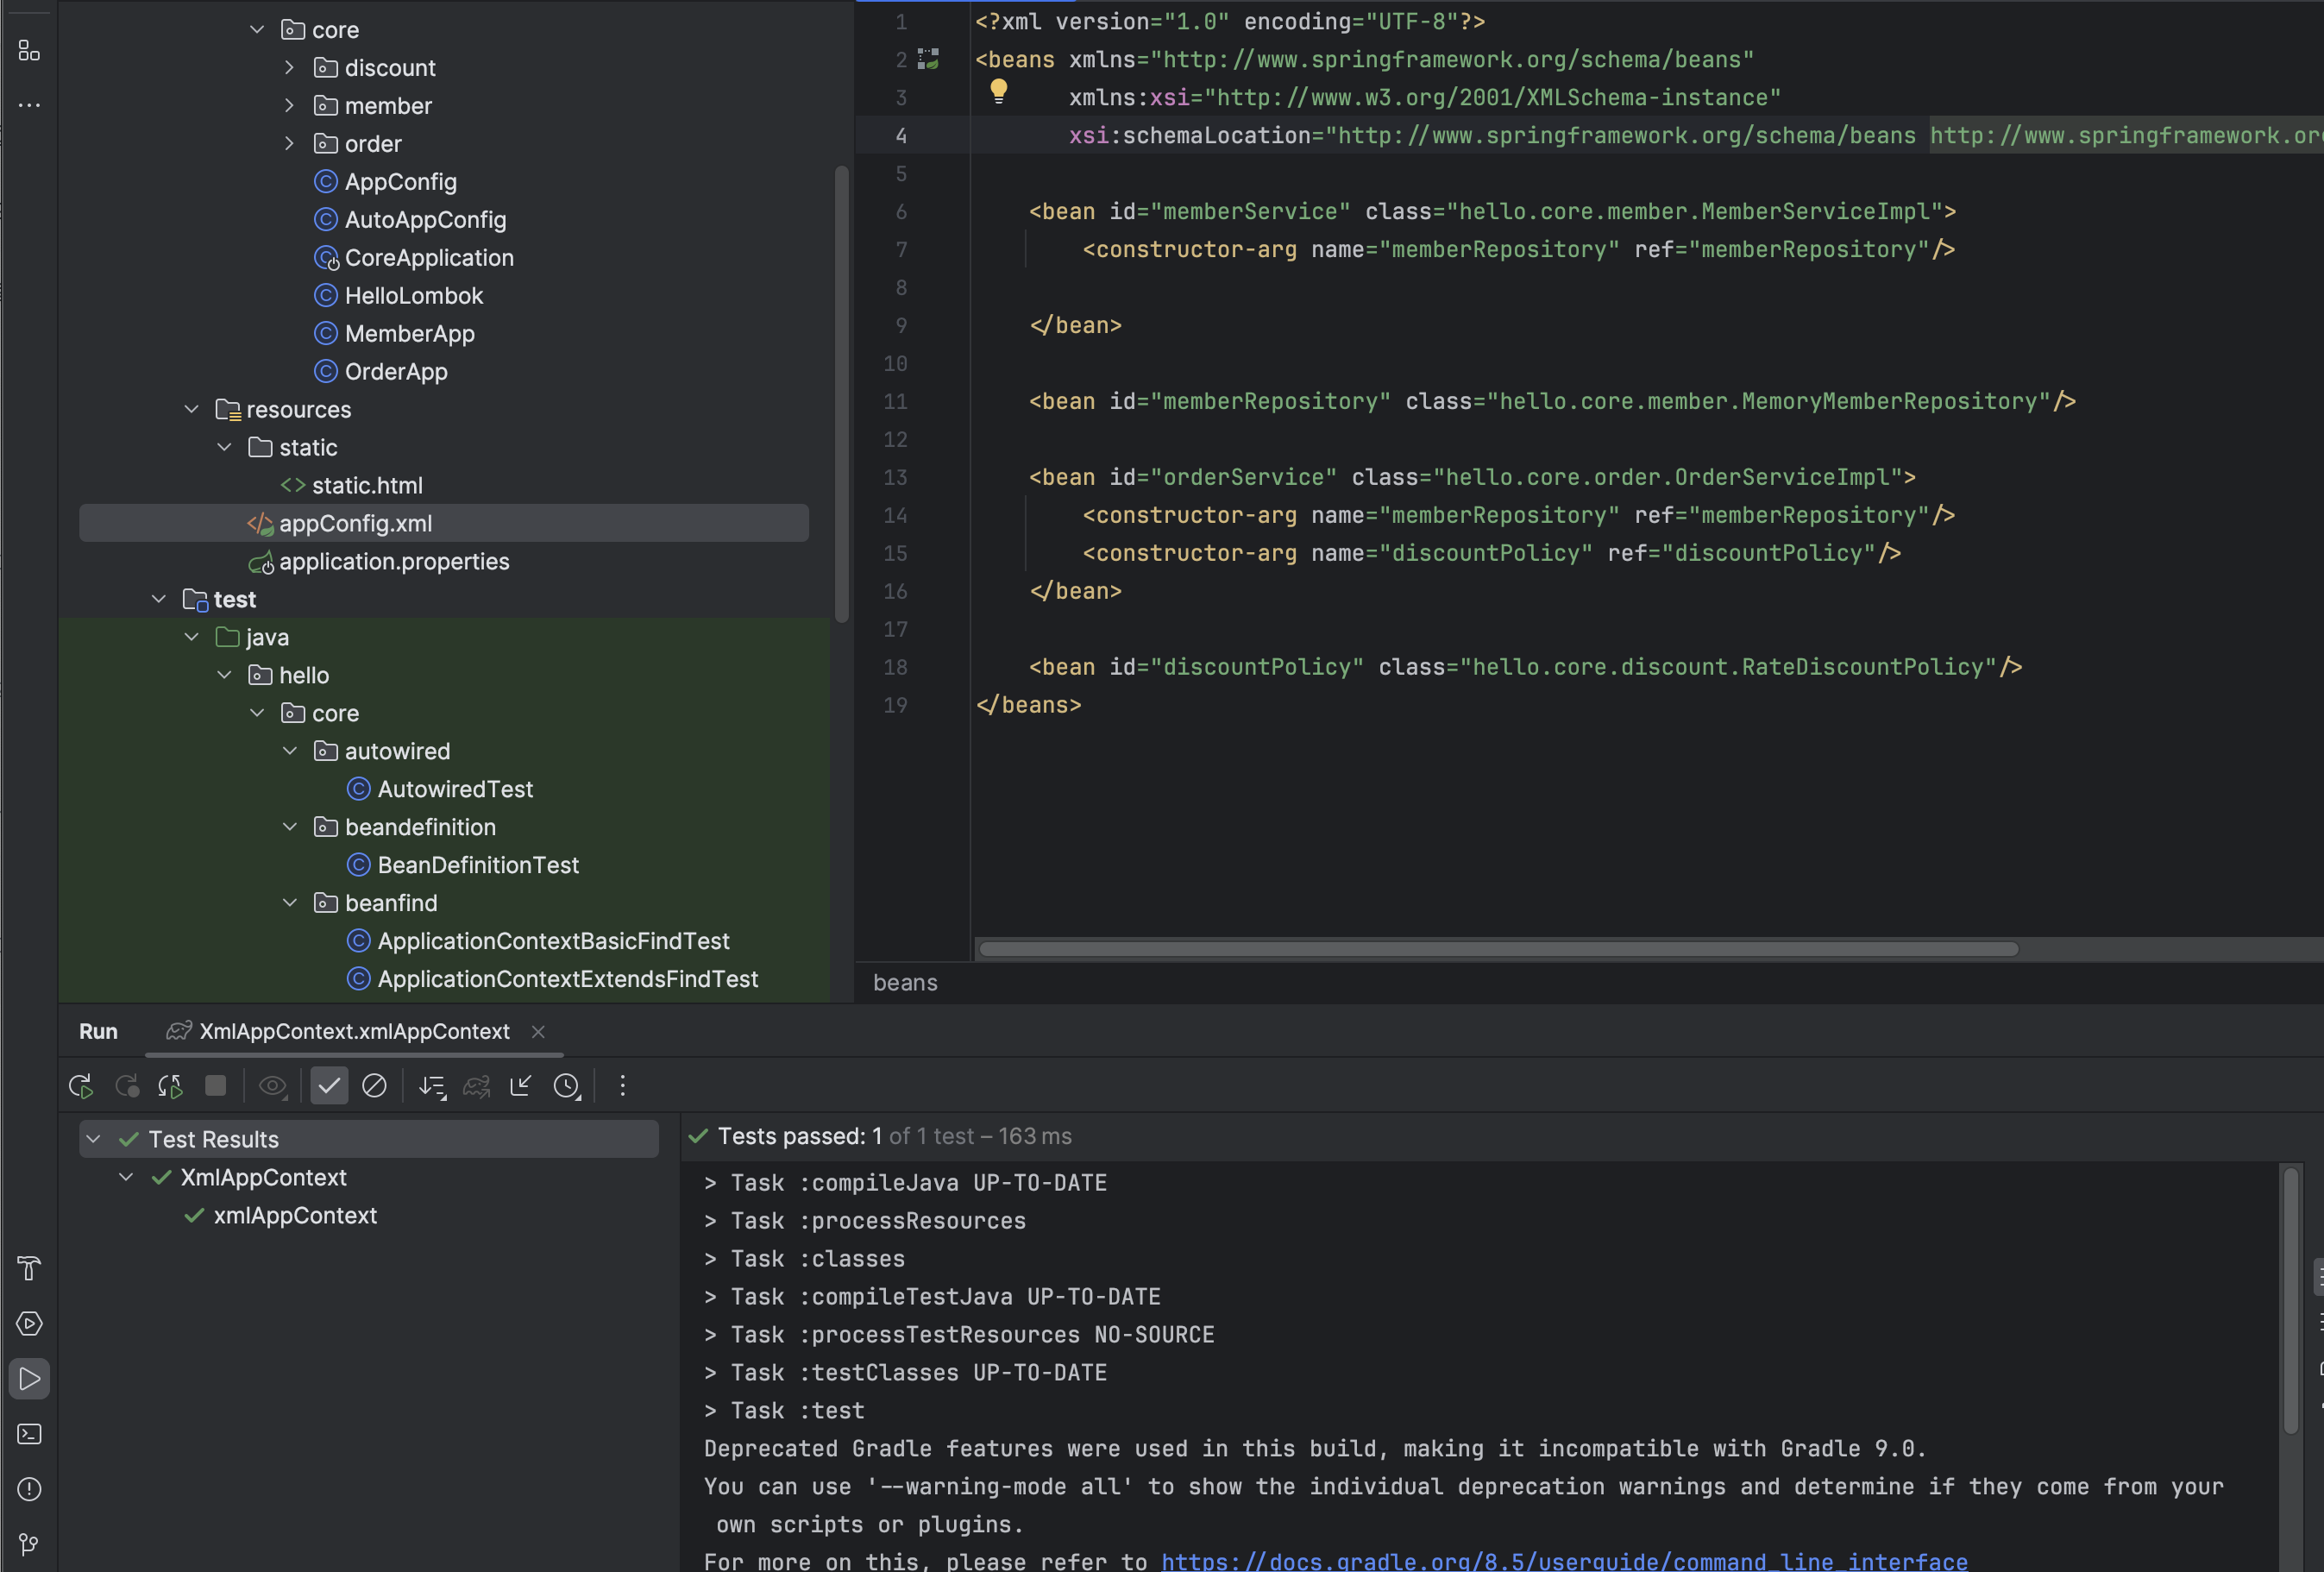2324x1572 pixels.
Task: Open the Structure tool window icon
Action: pos(29,51)
